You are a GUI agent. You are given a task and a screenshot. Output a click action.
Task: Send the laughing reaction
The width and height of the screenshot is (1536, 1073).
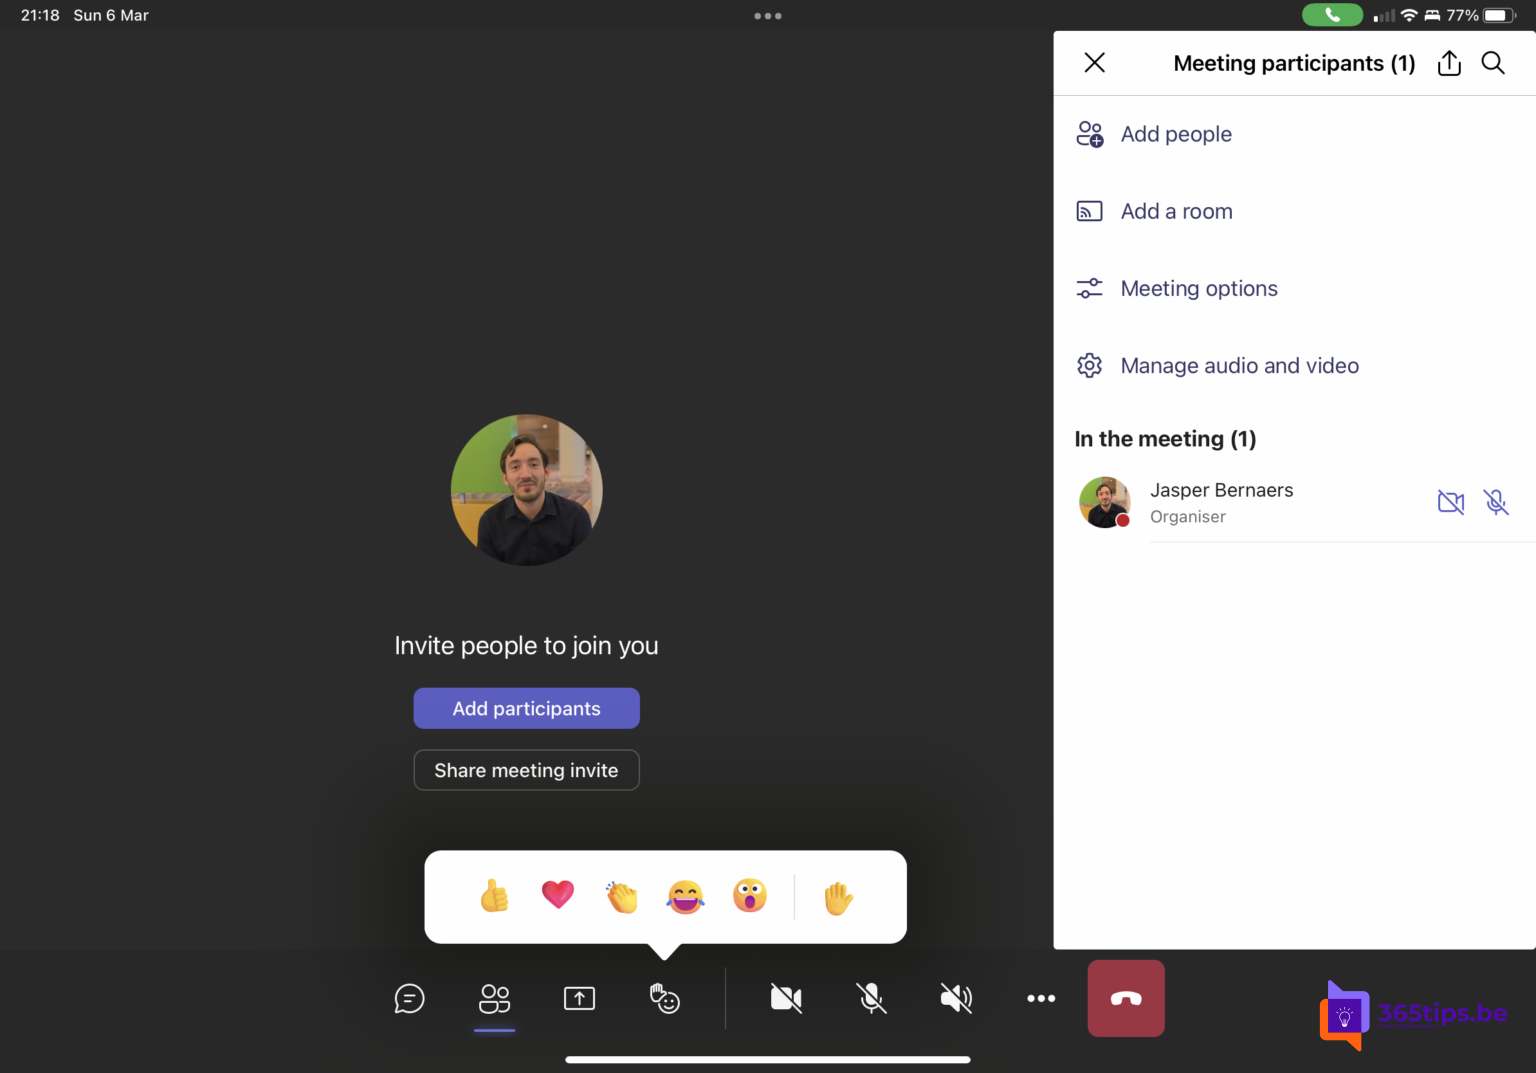point(685,896)
